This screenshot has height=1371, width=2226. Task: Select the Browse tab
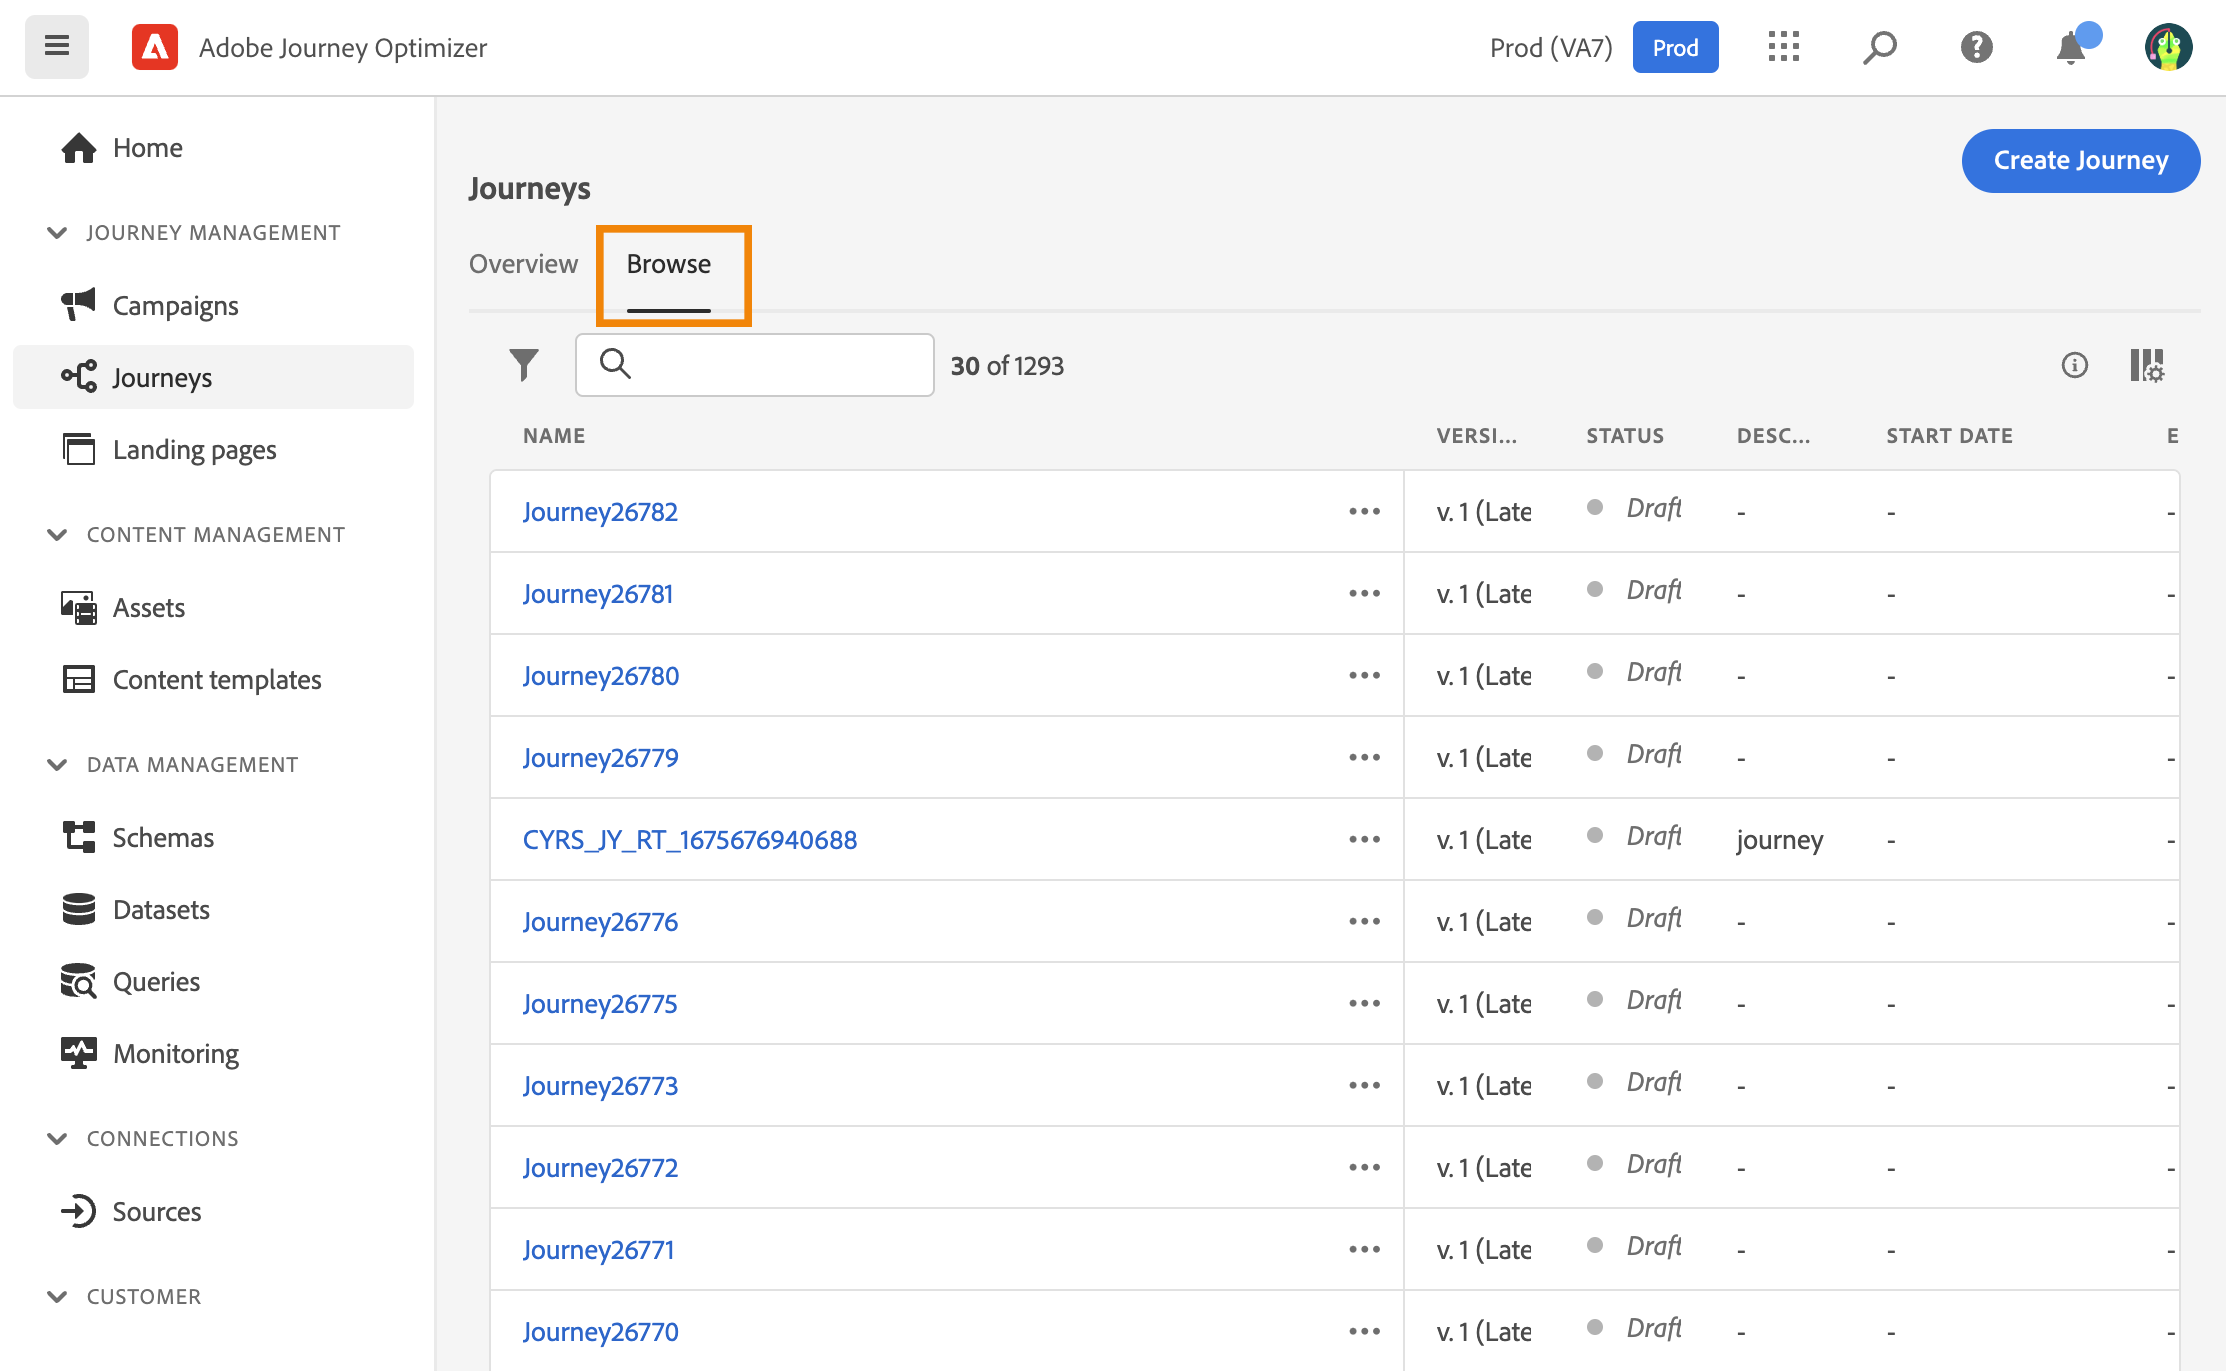point(669,264)
